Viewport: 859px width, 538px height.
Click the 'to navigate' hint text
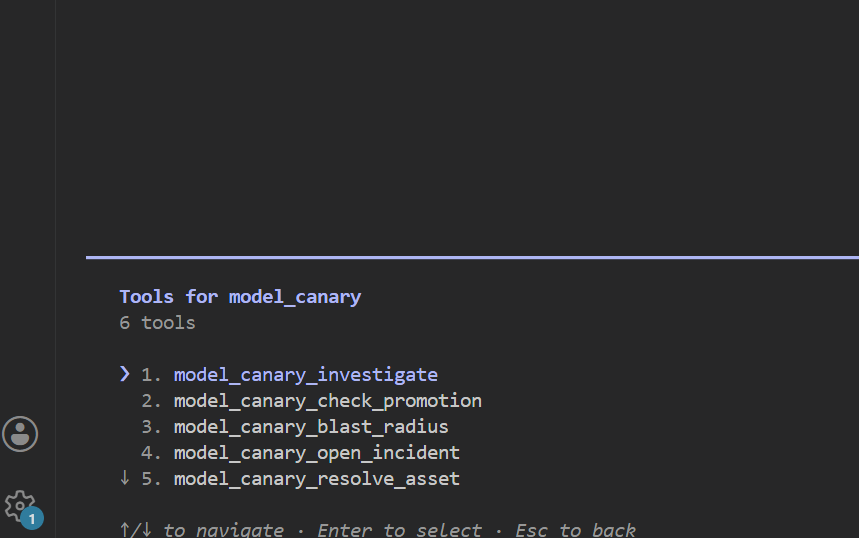[224, 530]
